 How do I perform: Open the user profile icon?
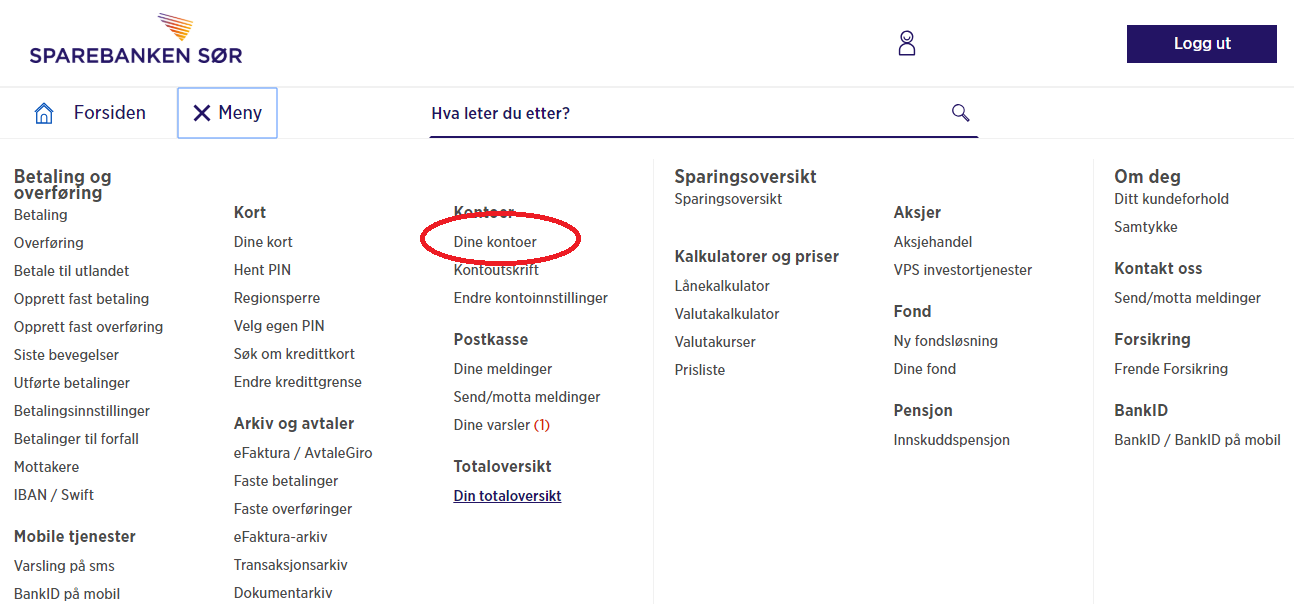(906, 43)
